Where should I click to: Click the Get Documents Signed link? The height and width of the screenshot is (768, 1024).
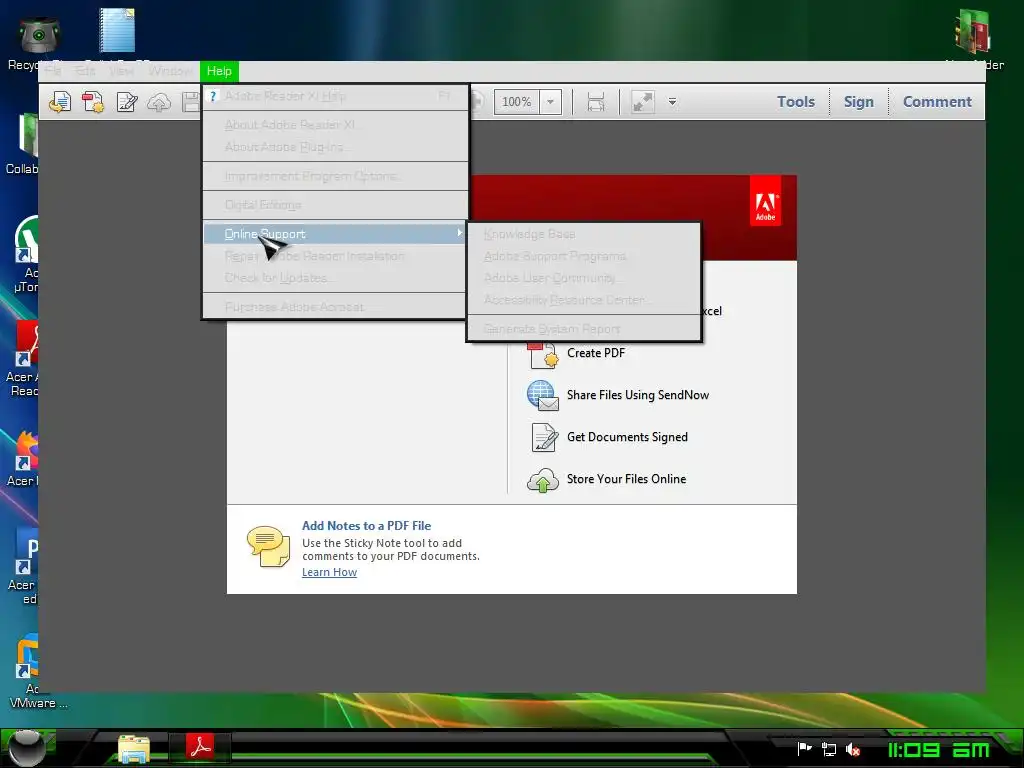[627, 437]
